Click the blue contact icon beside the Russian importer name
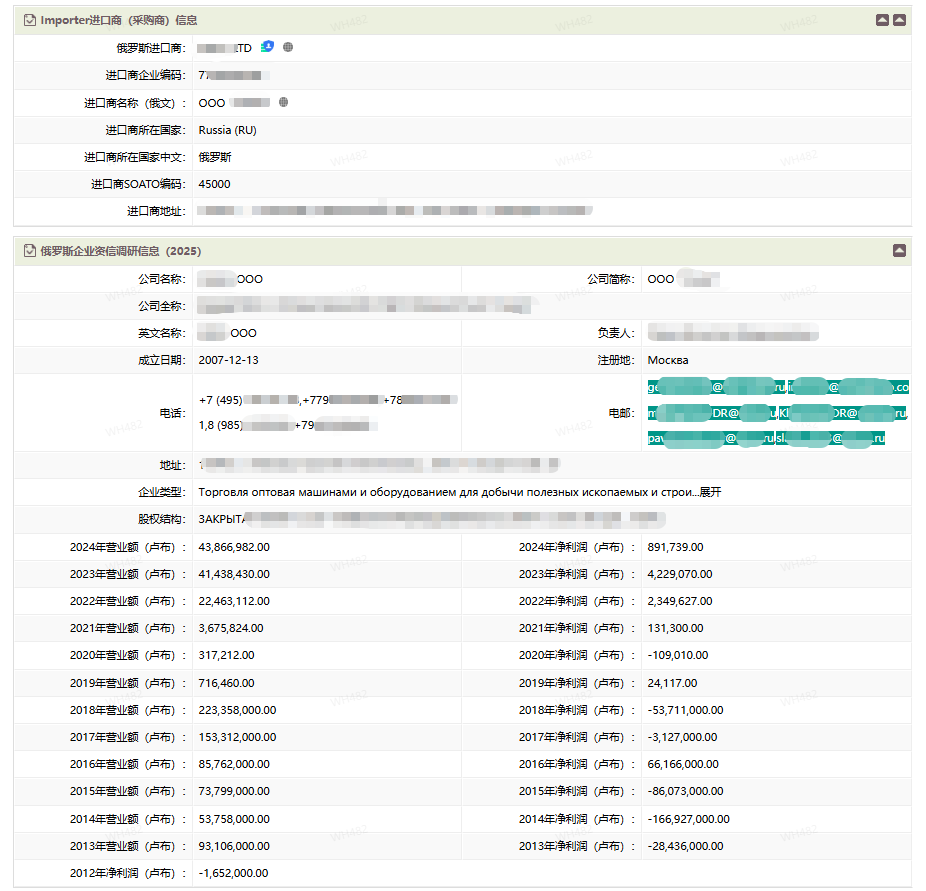Screen dimensions: 926x891 click(267, 47)
